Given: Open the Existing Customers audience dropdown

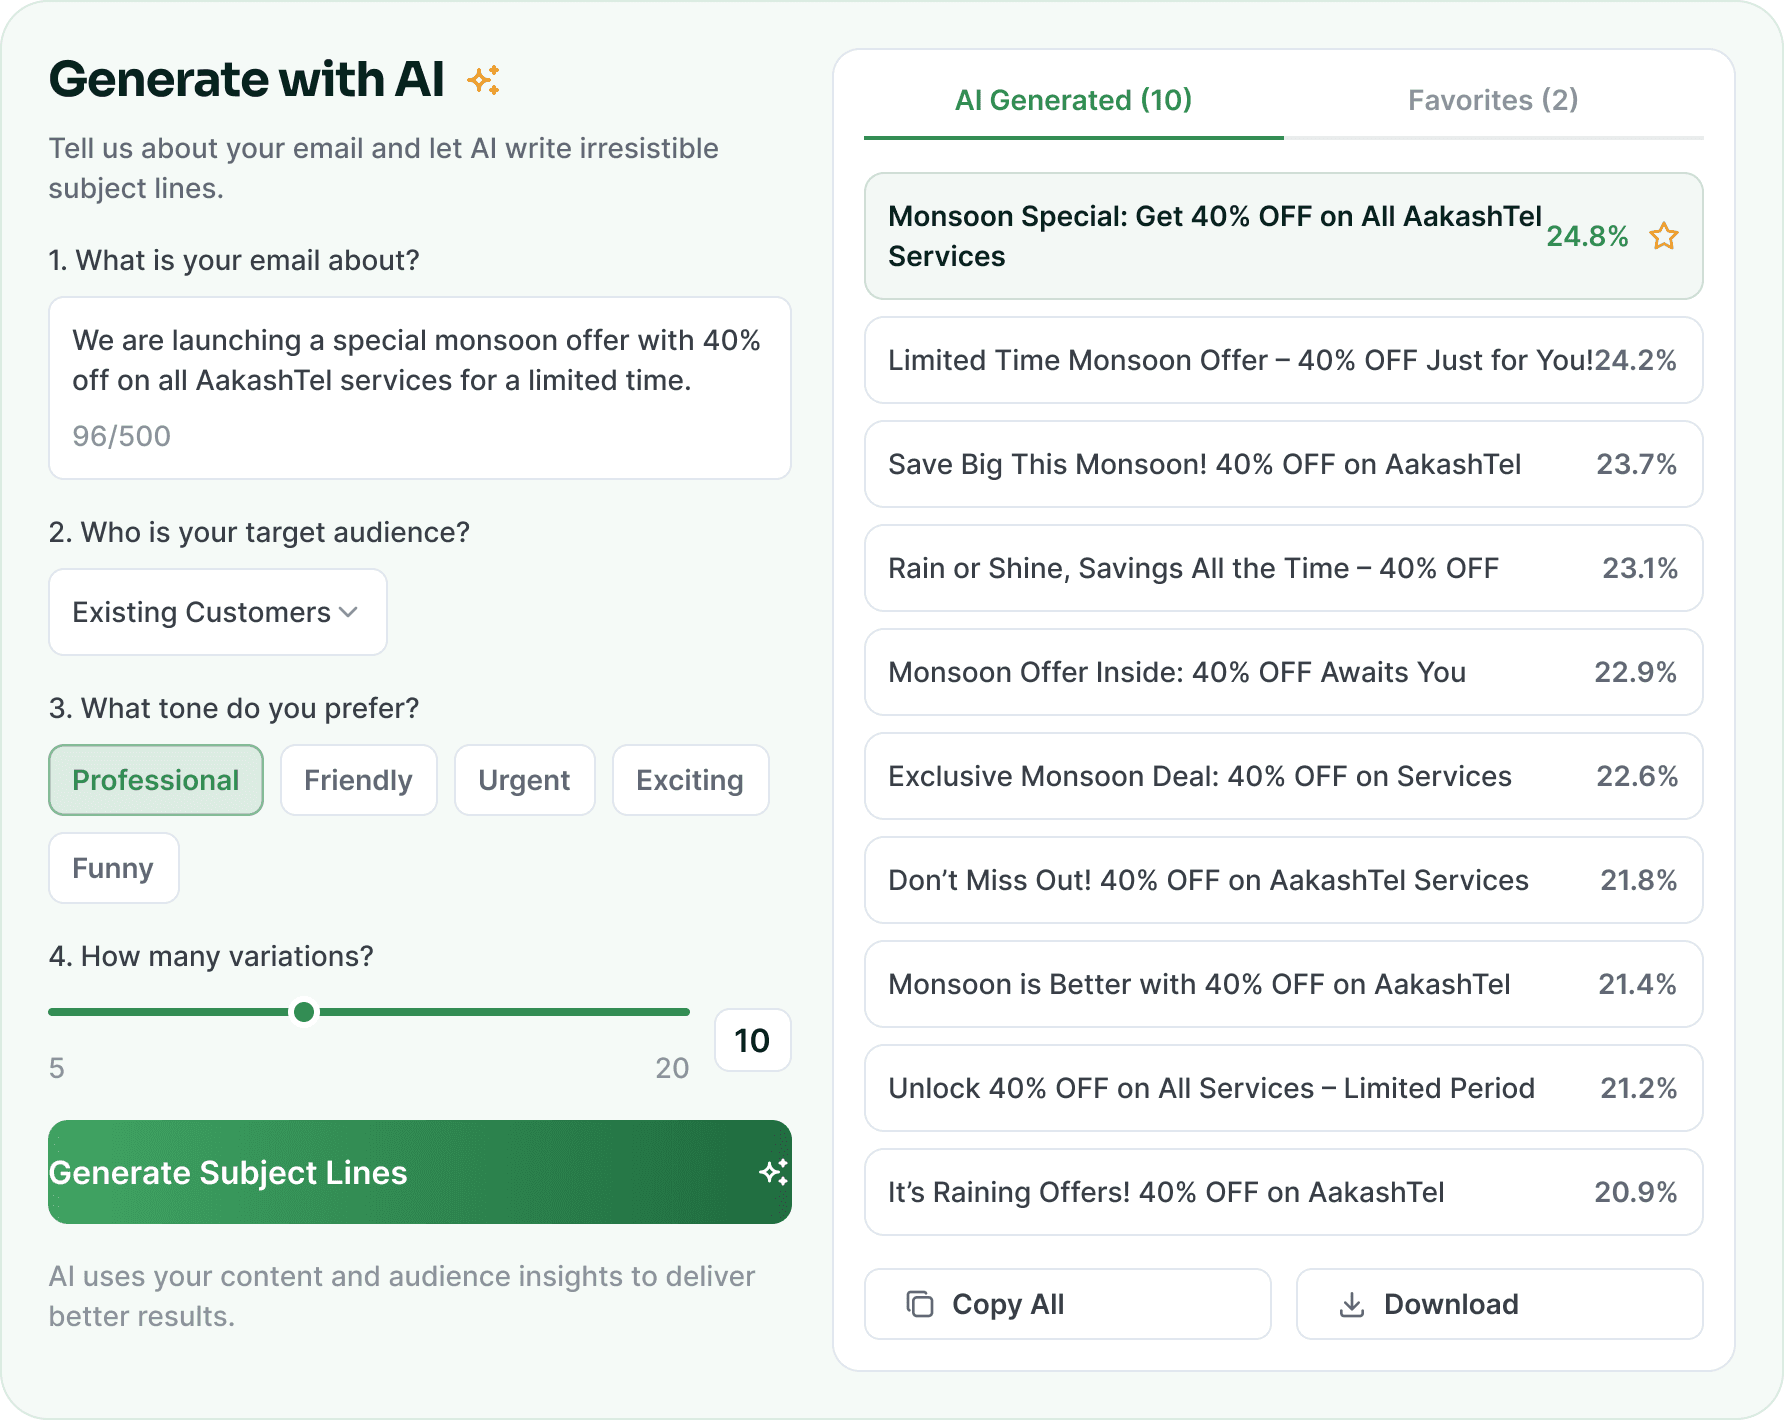Looking at the screenshot, I should [x=218, y=612].
